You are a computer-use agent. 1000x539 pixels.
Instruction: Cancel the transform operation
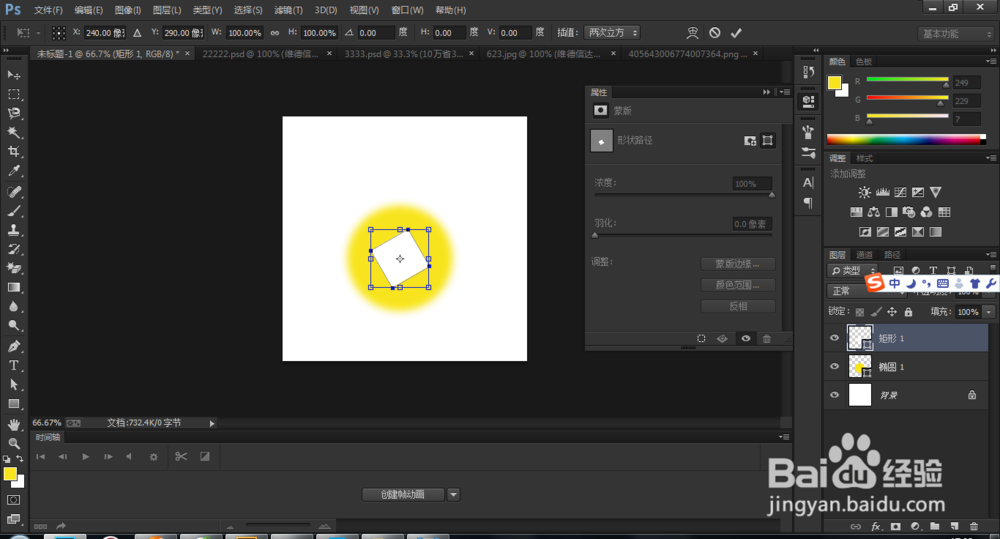[715, 33]
